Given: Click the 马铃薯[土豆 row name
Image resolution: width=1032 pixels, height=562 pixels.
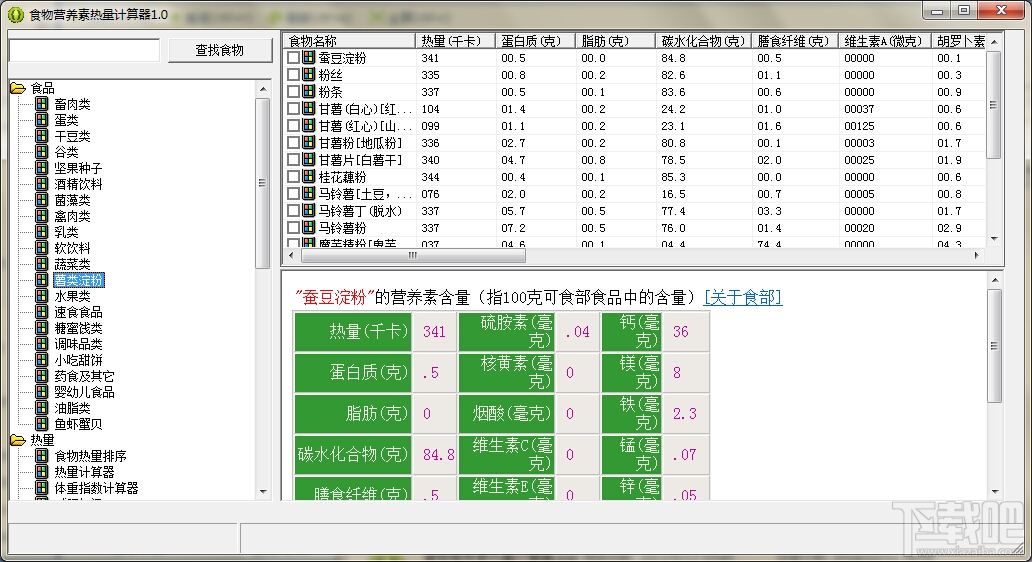Looking at the screenshot, I should [365, 194].
